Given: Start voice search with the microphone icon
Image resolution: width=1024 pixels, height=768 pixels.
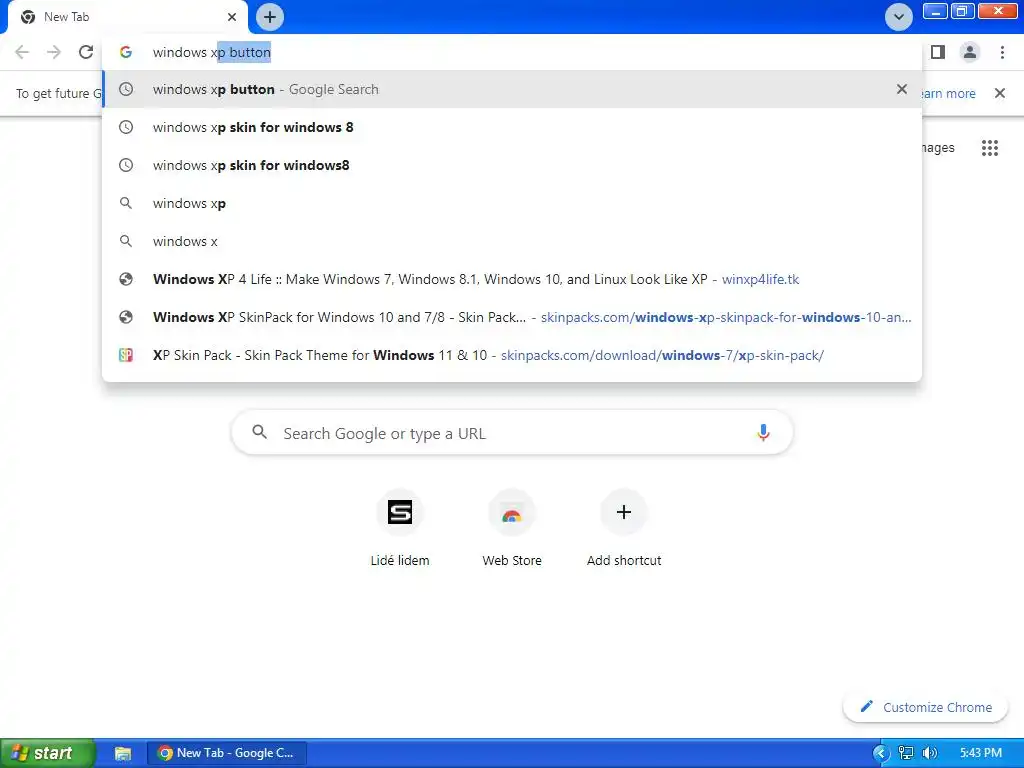Looking at the screenshot, I should coord(763,433).
